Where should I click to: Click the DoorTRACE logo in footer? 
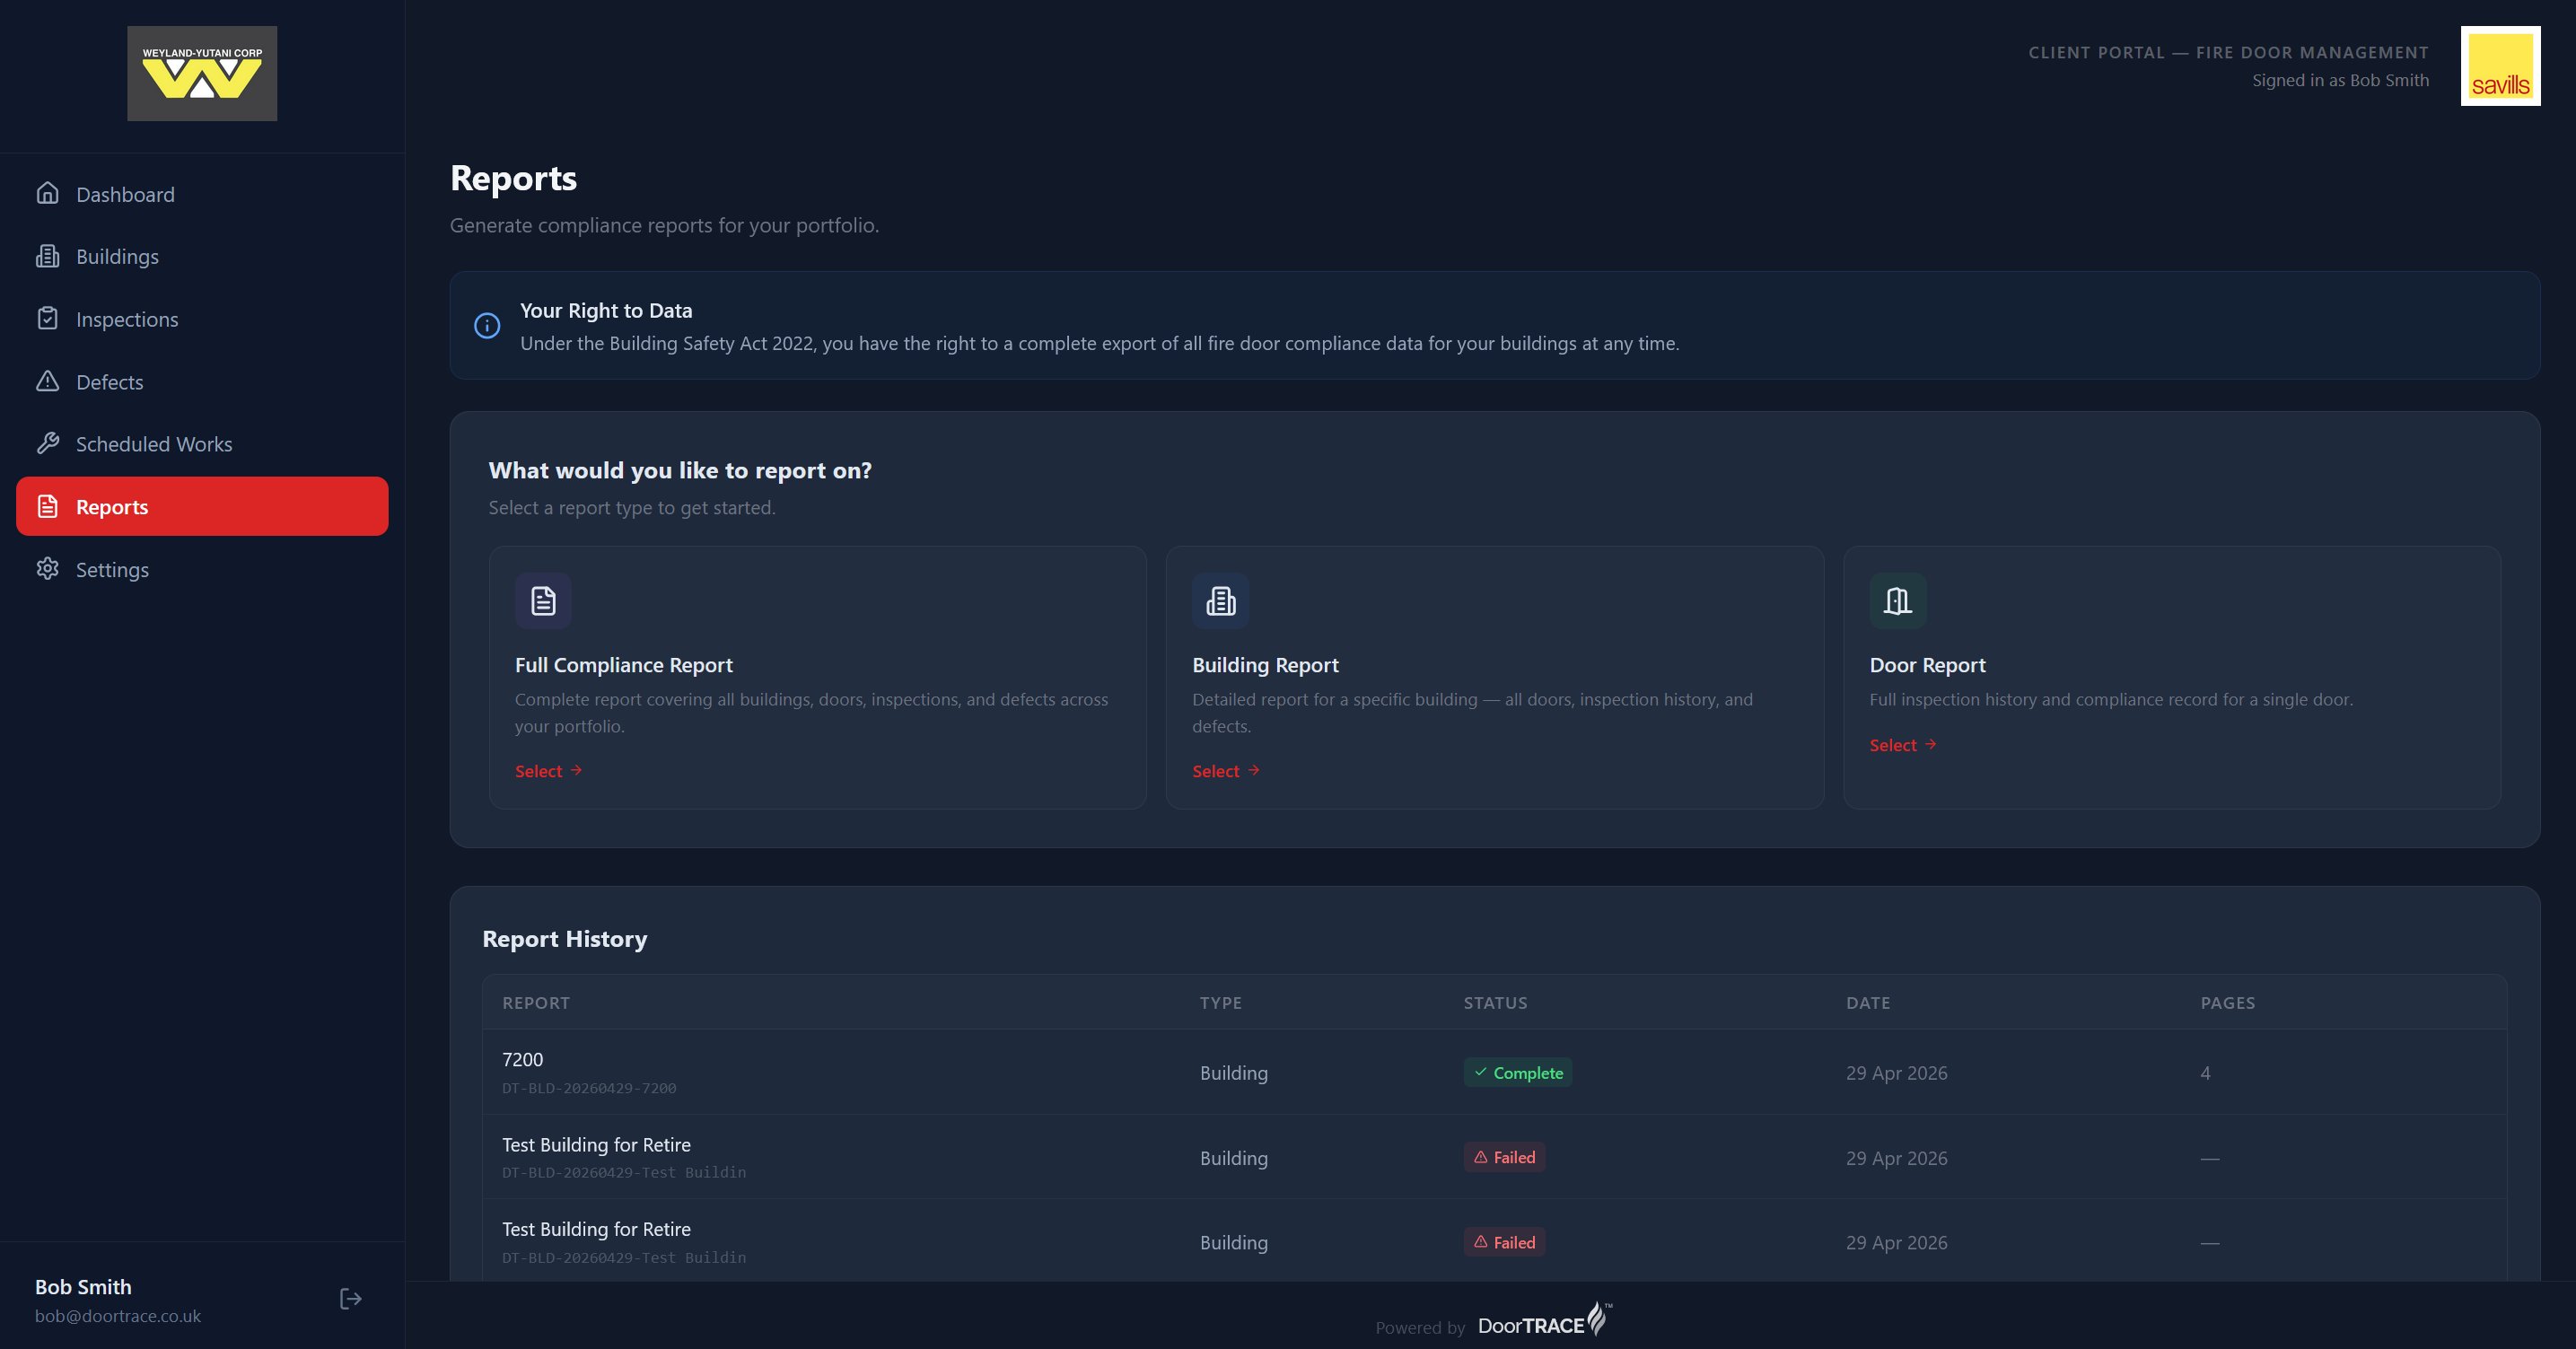(x=1545, y=1321)
